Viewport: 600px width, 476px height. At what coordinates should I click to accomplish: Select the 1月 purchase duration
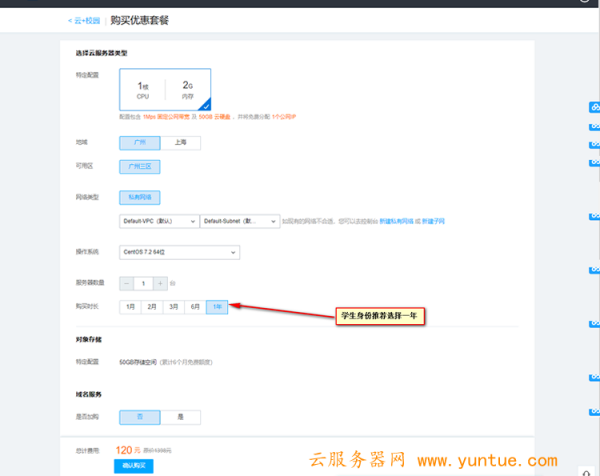pyautogui.click(x=130, y=307)
